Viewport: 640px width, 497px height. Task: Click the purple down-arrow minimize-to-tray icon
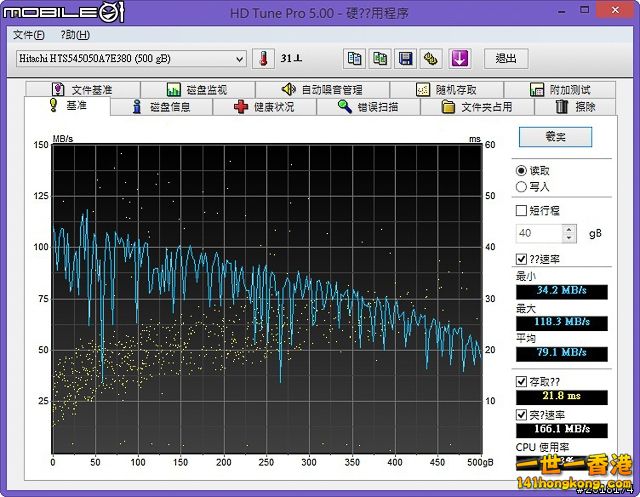click(x=459, y=58)
